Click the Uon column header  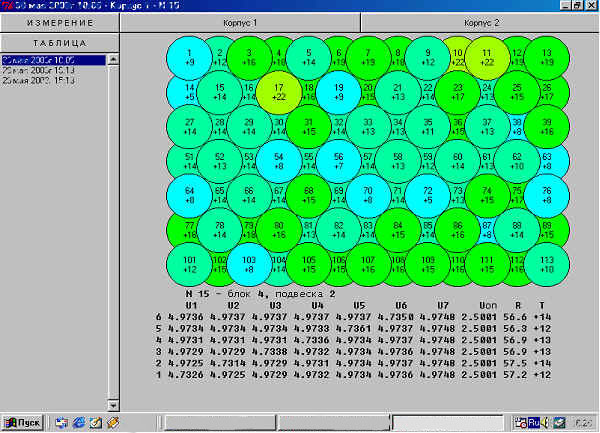pos(488,306)
